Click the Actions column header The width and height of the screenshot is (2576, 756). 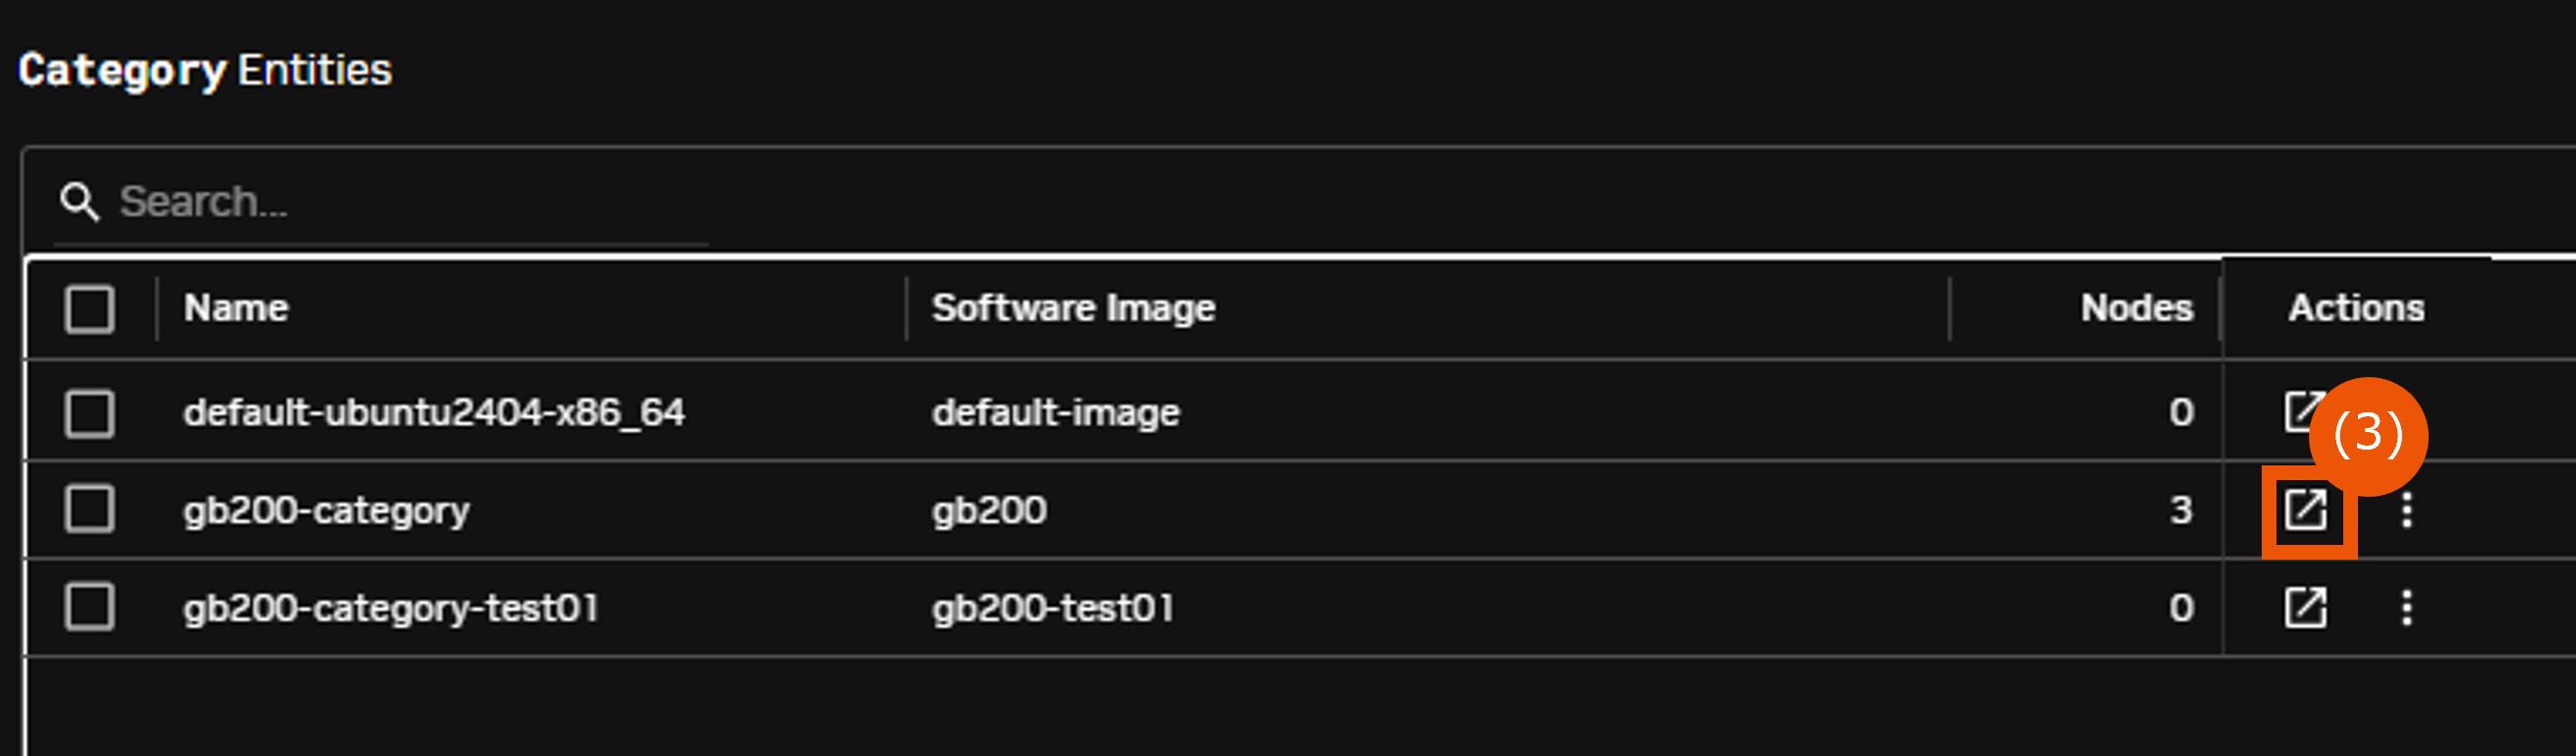[2357, 308]
